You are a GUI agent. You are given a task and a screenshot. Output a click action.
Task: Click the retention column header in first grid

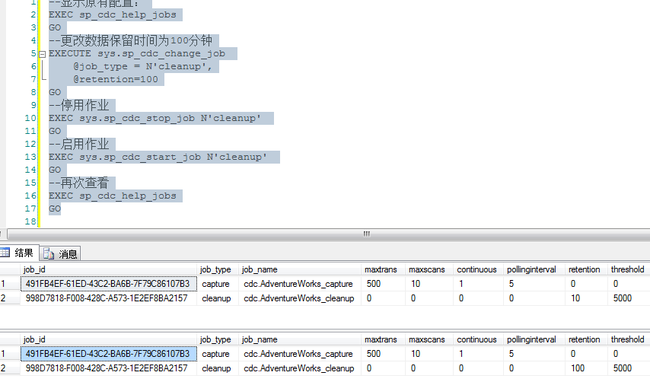point(586,269)
